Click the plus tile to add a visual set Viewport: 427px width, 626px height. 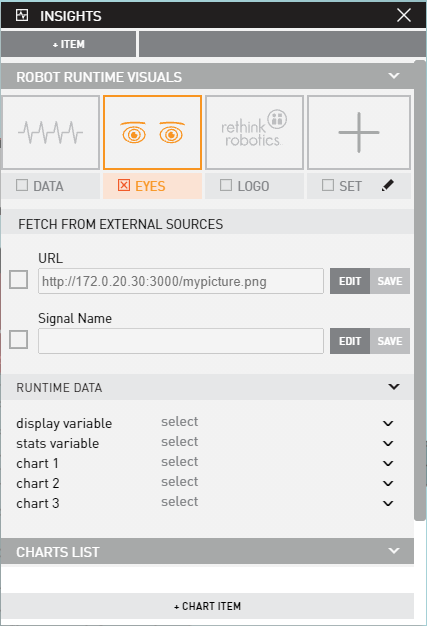click(x=359, y=133)
